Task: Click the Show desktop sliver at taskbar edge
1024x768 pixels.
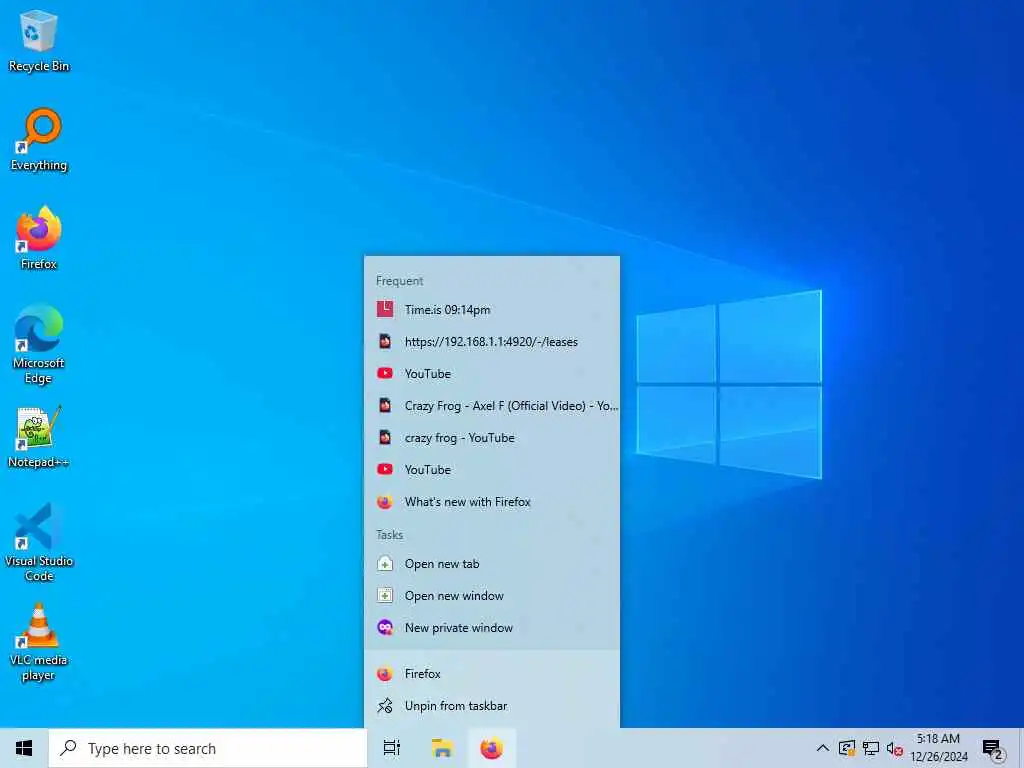Action: click(1021, 748)
